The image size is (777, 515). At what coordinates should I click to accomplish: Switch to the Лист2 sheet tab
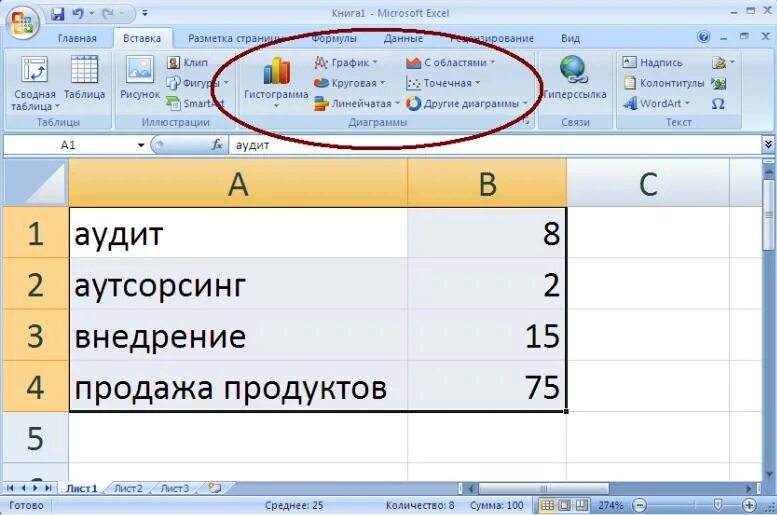coord(128,488)
